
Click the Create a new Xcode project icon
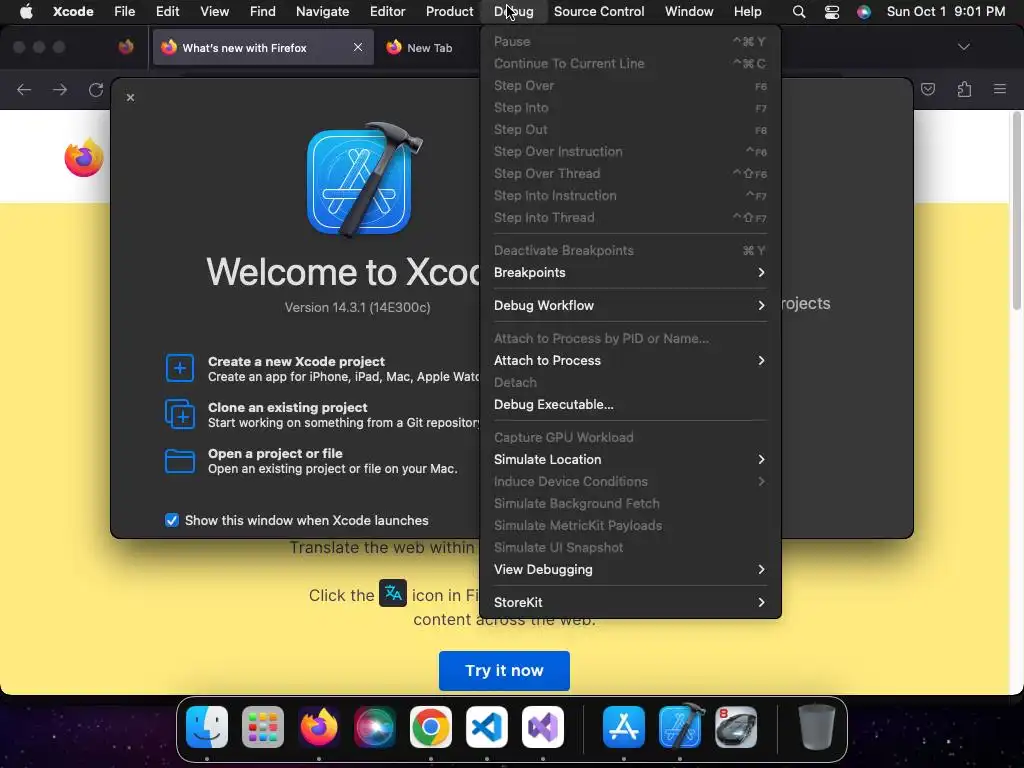180,368
